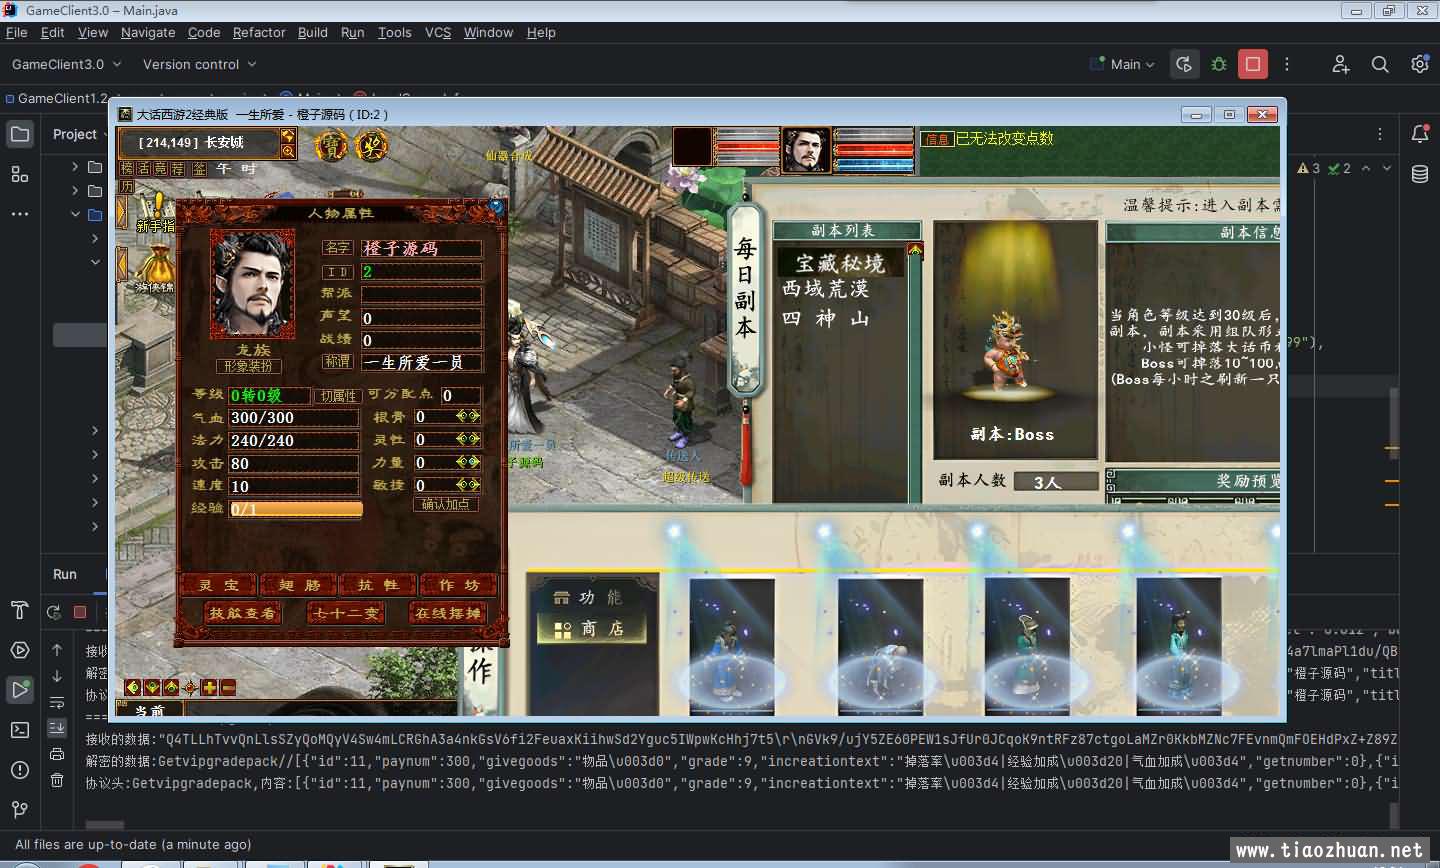Image resolution: width=1440 pixels, height=868 pixels.
Task: Collapse game side menu right arrow tab
Action: pos(123,210)
